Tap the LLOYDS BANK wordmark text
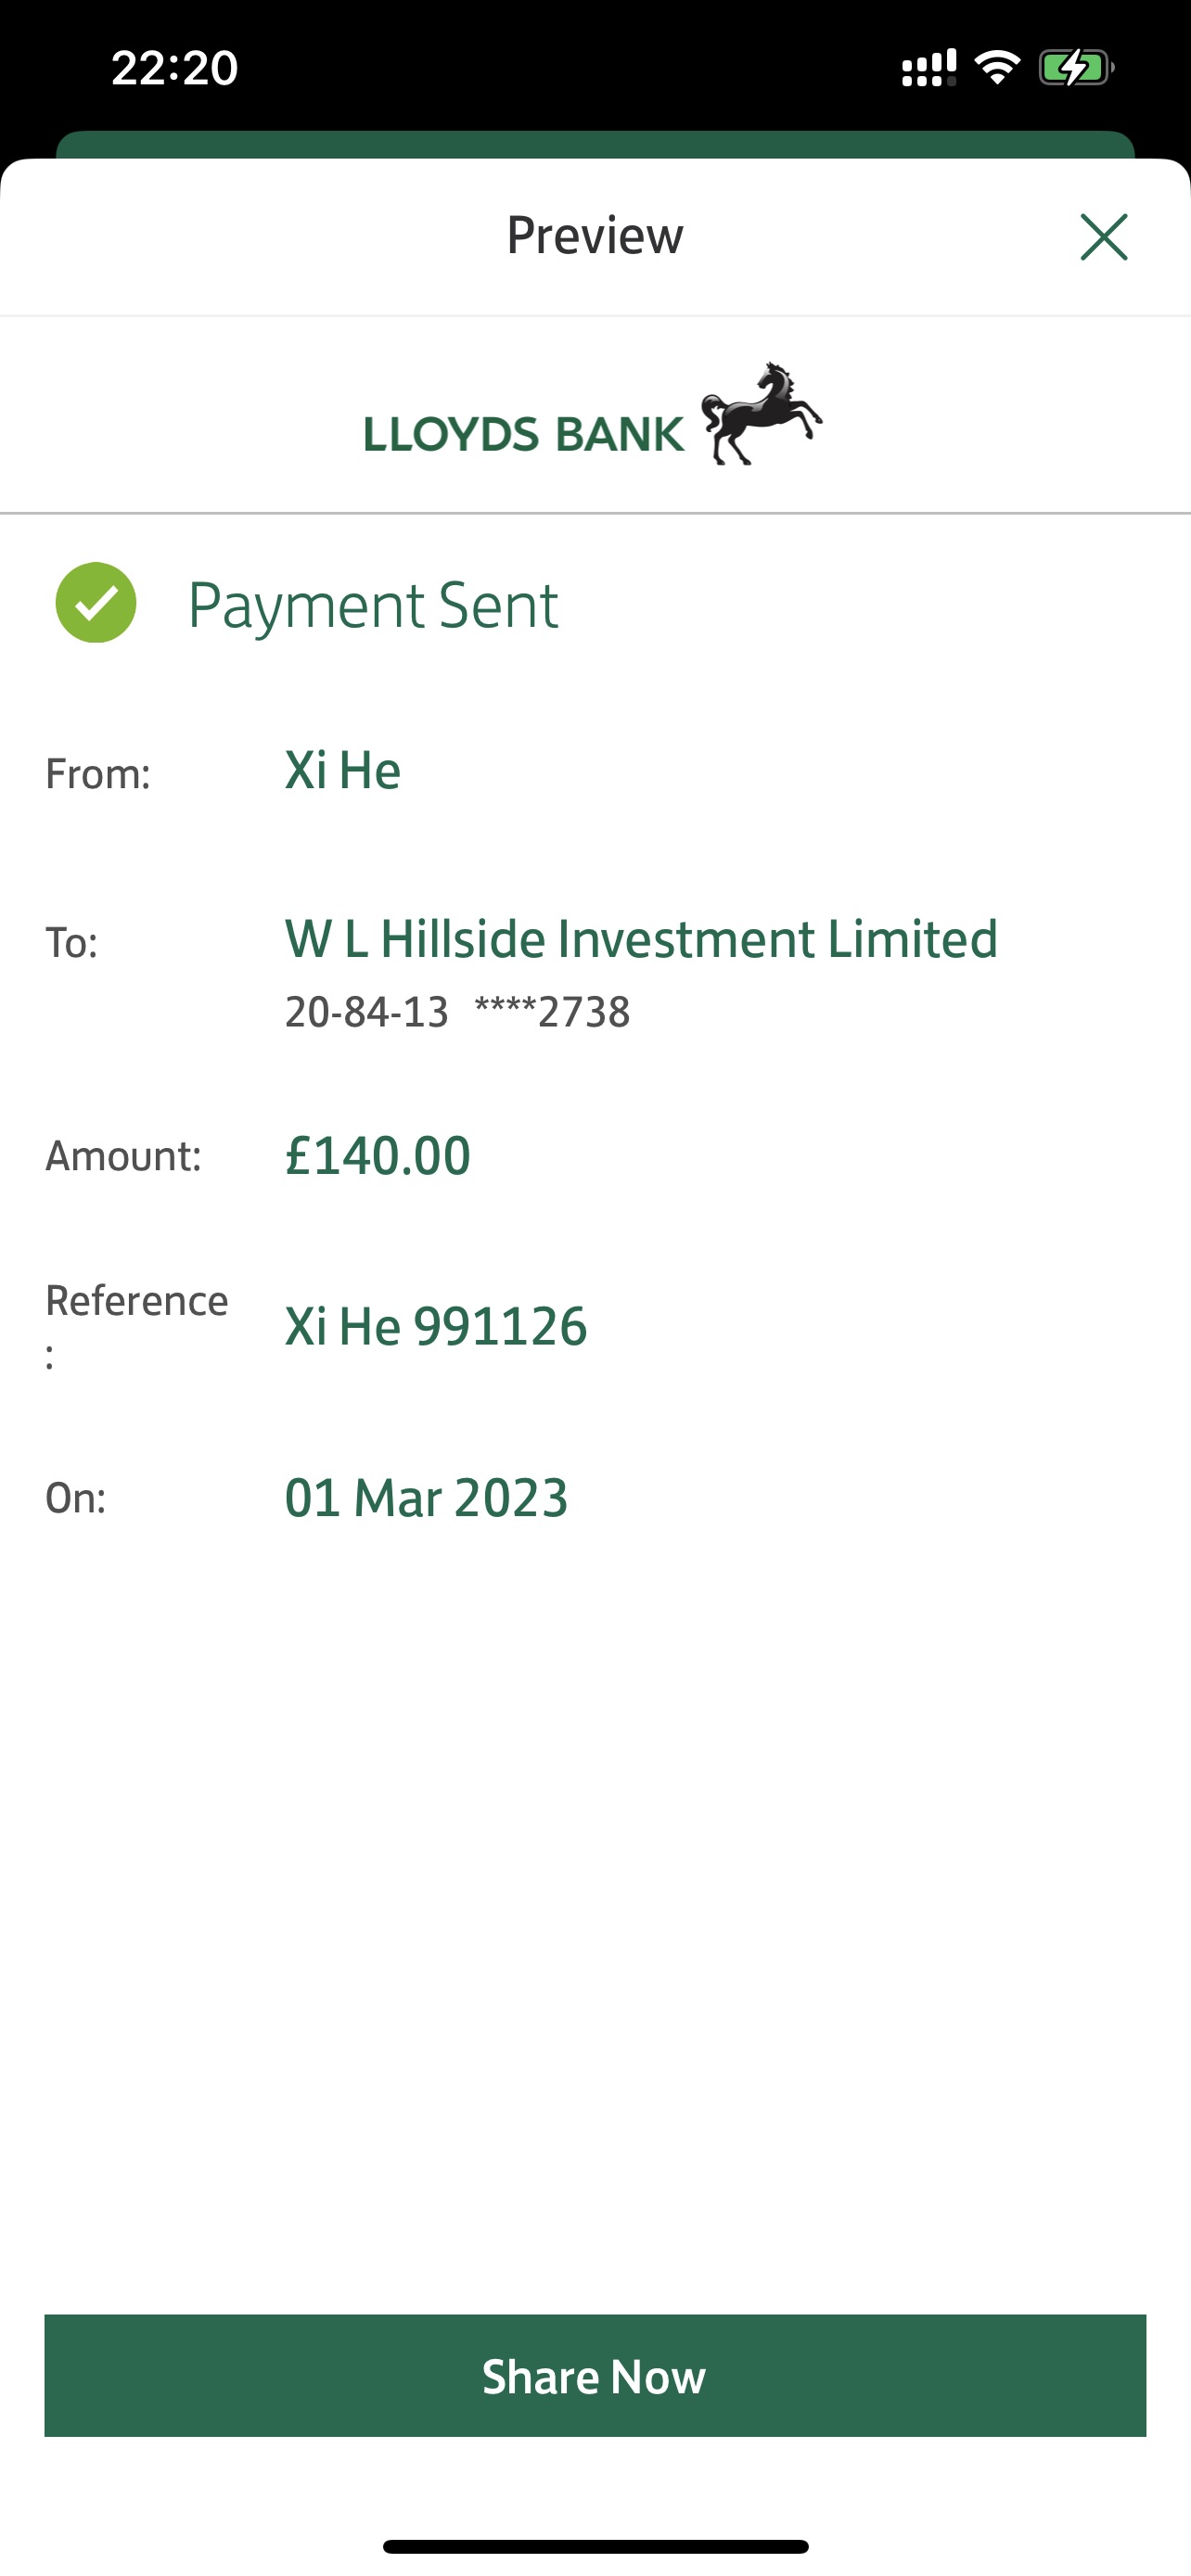 (x=524, y=435)
